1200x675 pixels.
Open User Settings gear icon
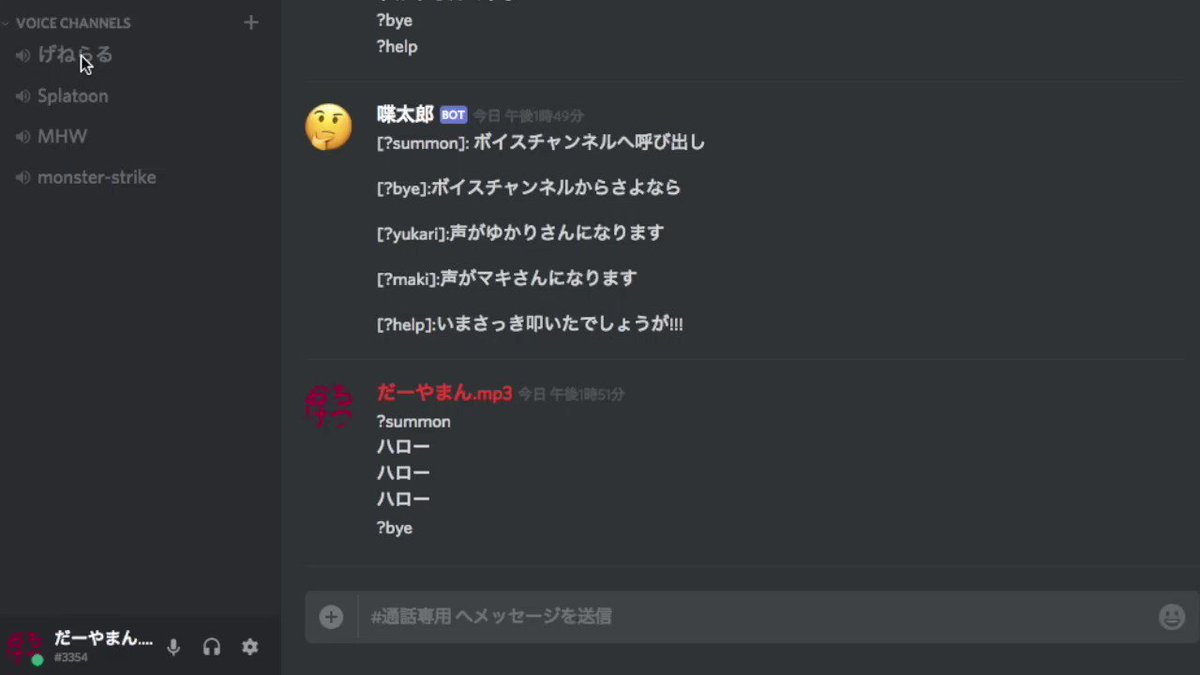coord(250,647)
